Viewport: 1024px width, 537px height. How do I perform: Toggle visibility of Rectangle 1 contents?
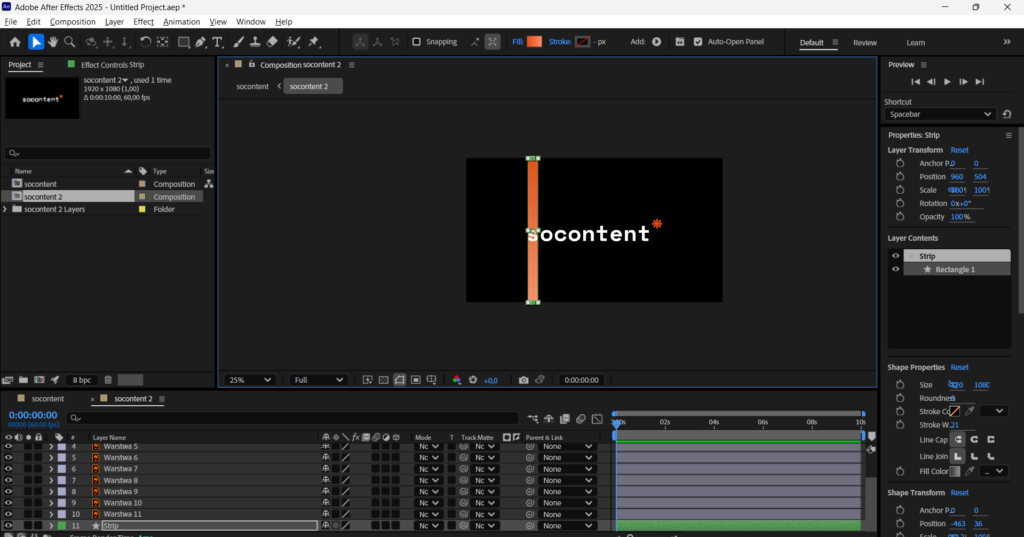[x=895, y=269]
